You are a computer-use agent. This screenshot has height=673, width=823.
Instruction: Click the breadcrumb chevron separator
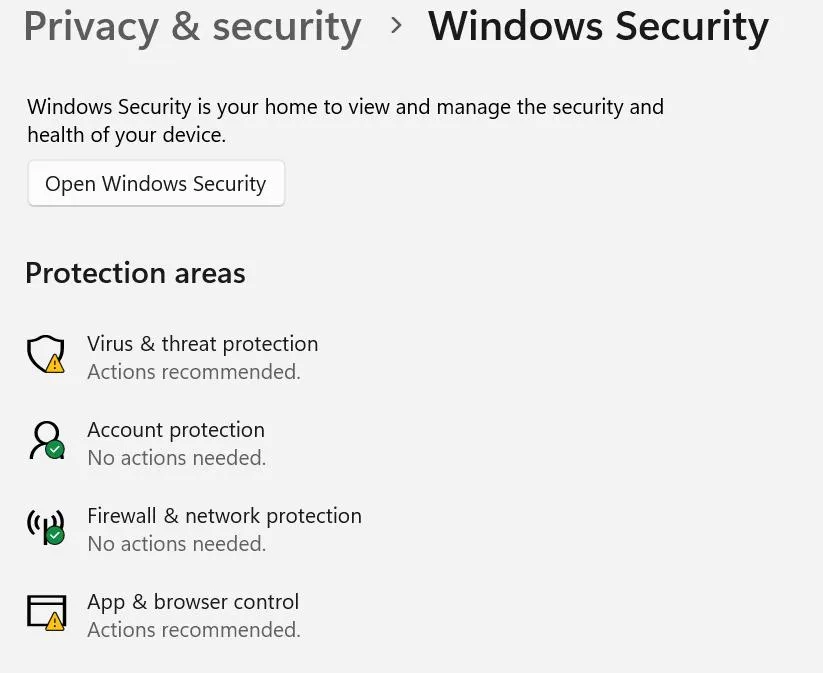[396, 26]
